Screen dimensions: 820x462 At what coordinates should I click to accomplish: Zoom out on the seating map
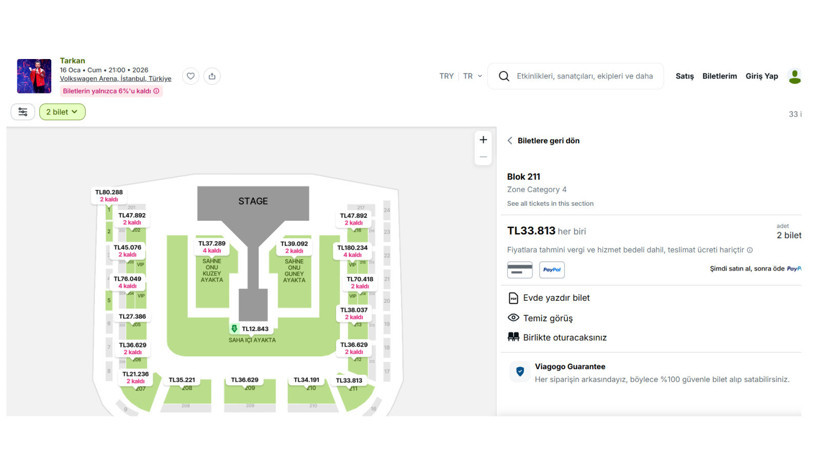(483, 157)
